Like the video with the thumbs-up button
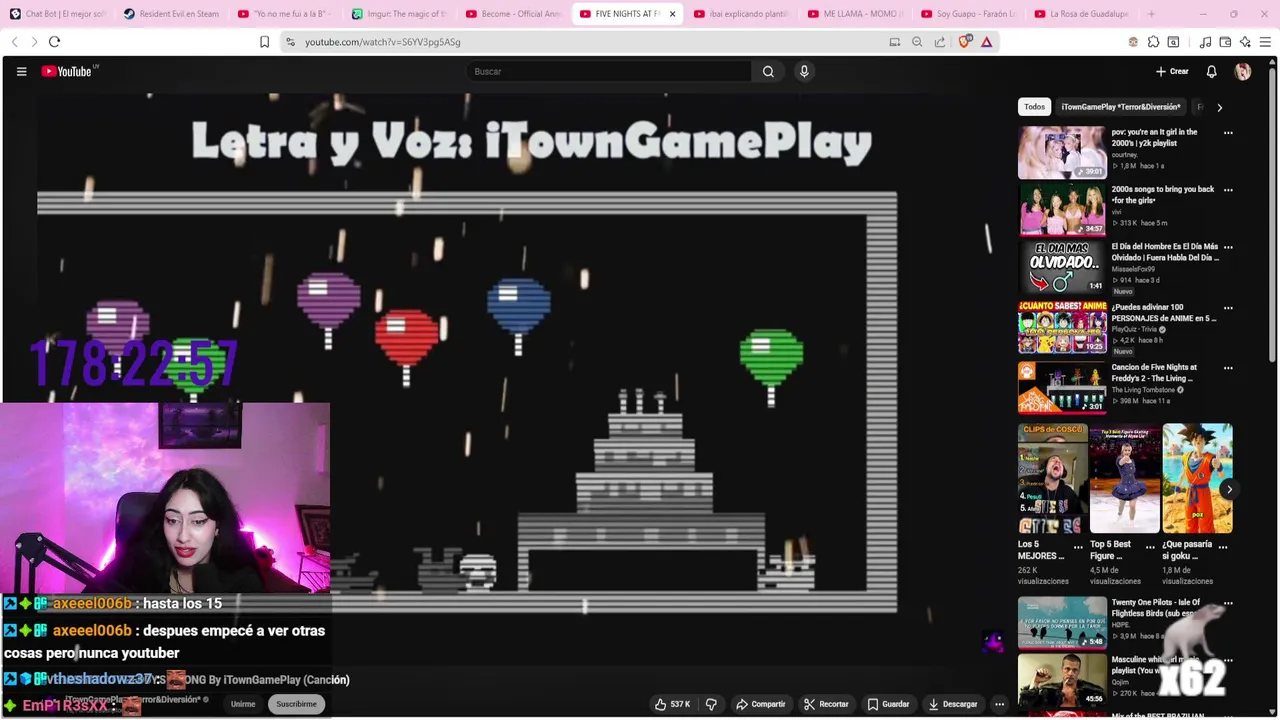The height and width of the screenshot is (720, 1280). coord(672,704)
